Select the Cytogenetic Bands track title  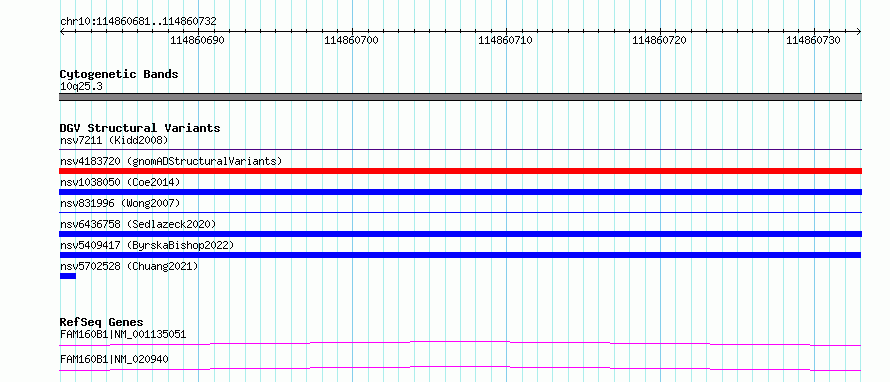point(119,74)
